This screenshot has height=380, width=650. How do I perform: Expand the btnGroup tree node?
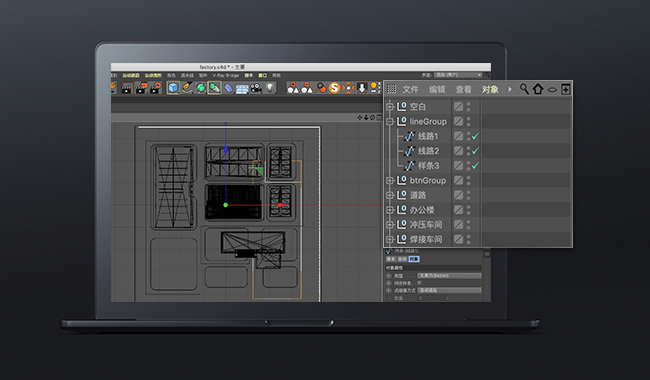point(390,180)
